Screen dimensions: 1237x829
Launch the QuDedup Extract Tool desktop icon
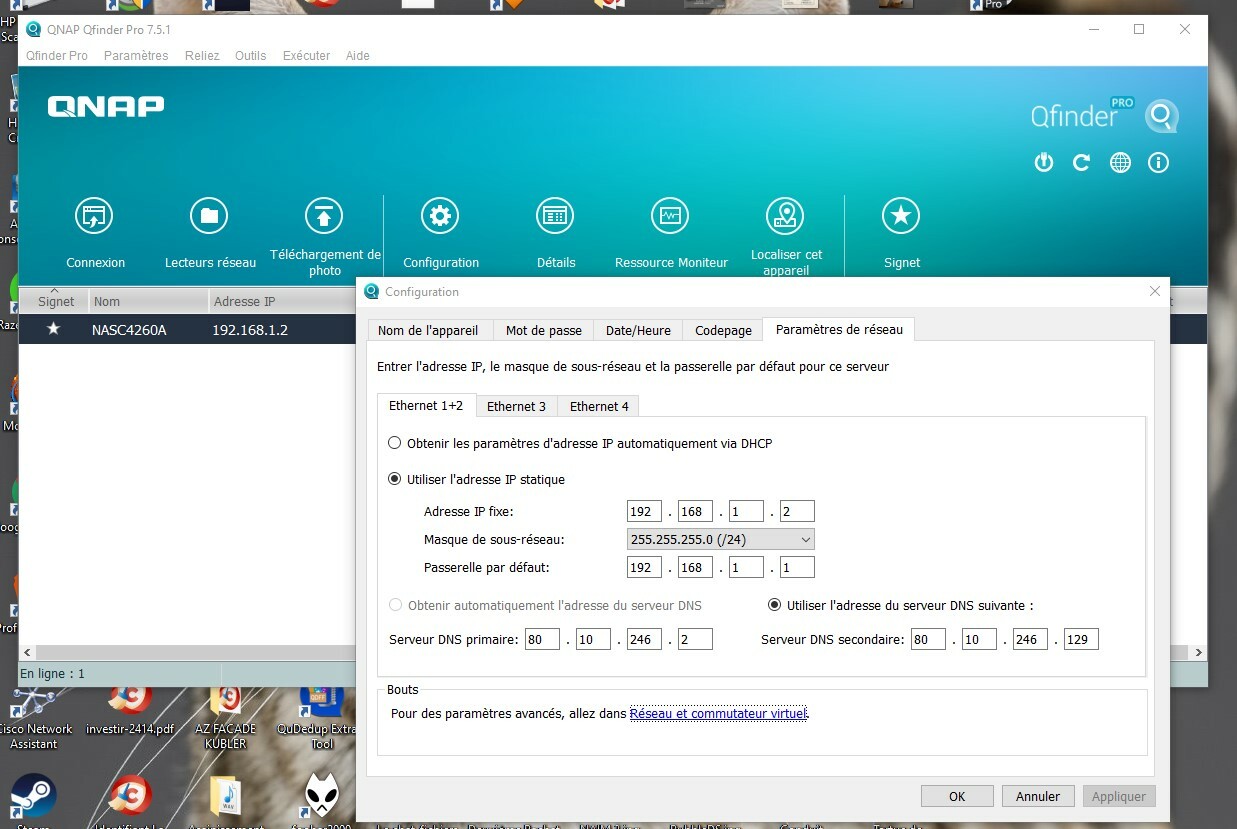point(322,715)
